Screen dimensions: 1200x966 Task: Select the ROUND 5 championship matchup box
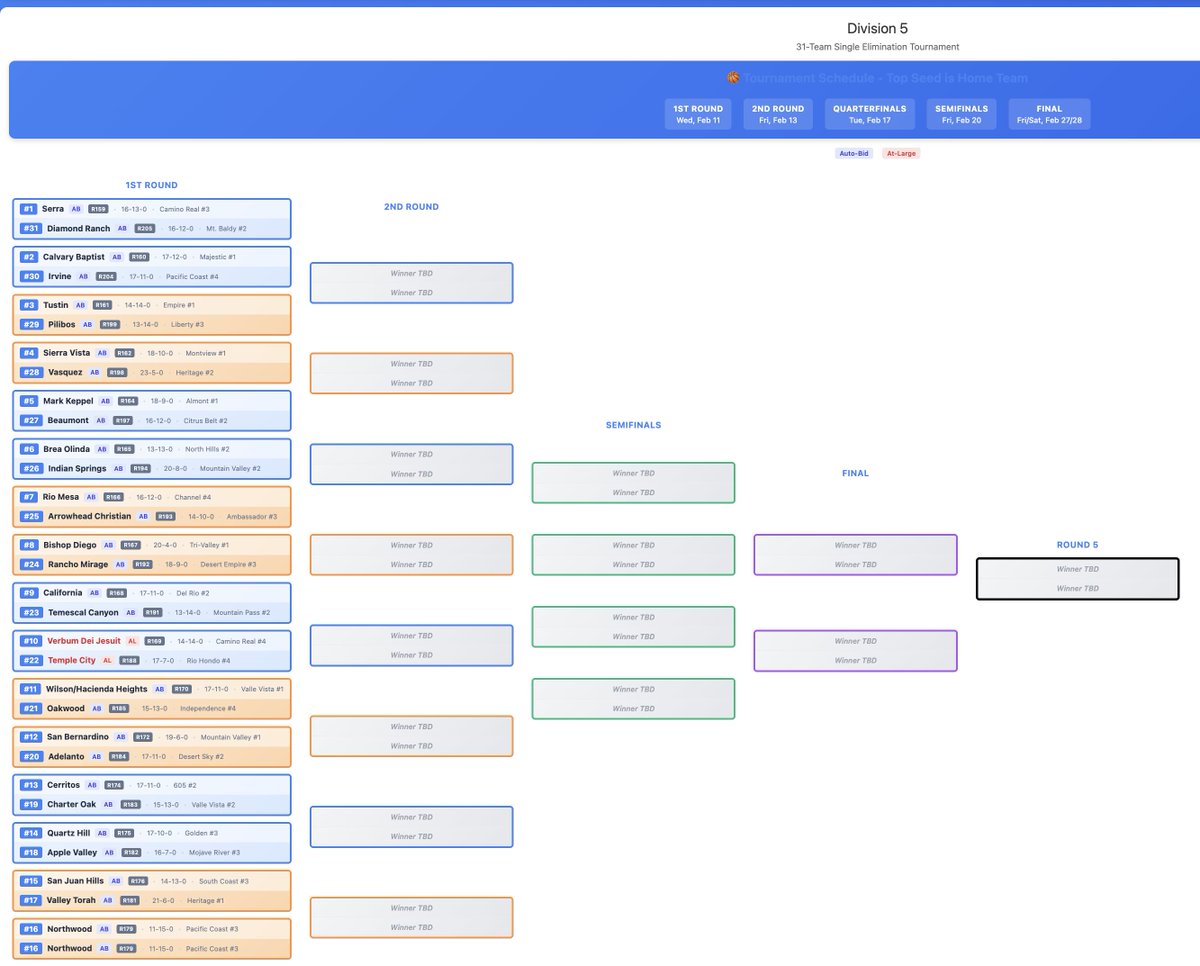coord(1077,579)
